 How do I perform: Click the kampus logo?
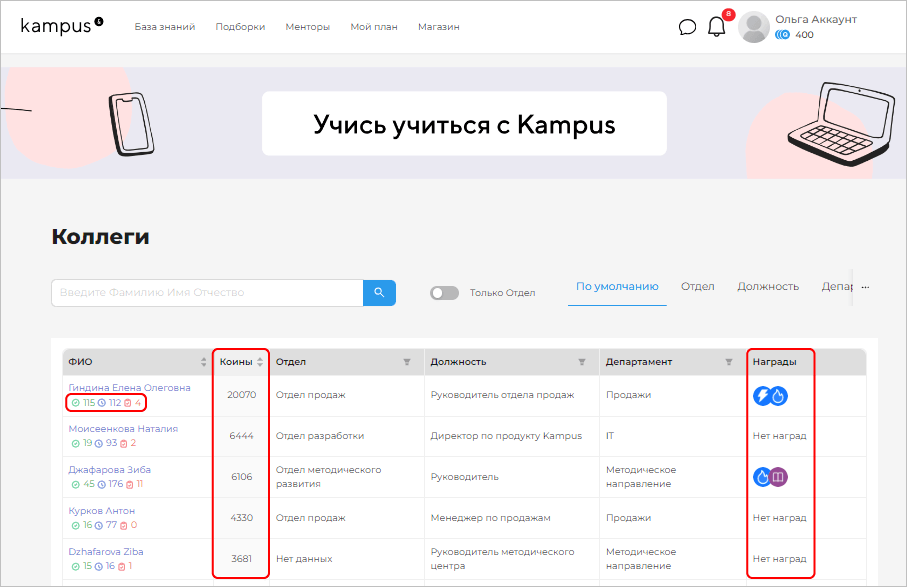pos(56,27)
